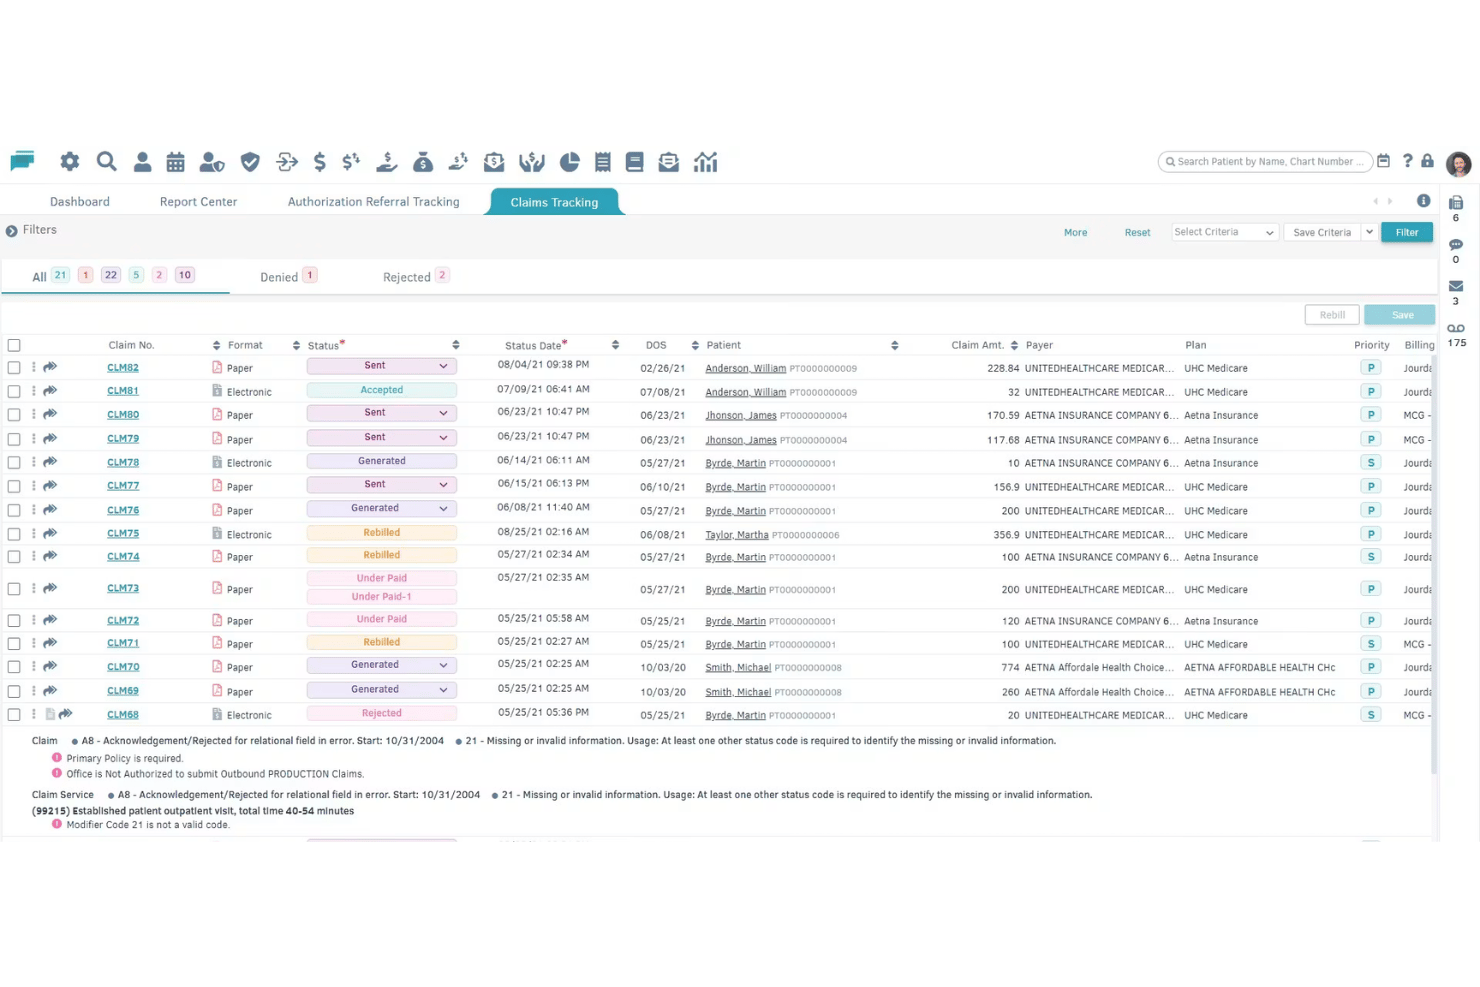
Task: Click the forward arrow icon on CLM82 row
Action: pos(50,367)
